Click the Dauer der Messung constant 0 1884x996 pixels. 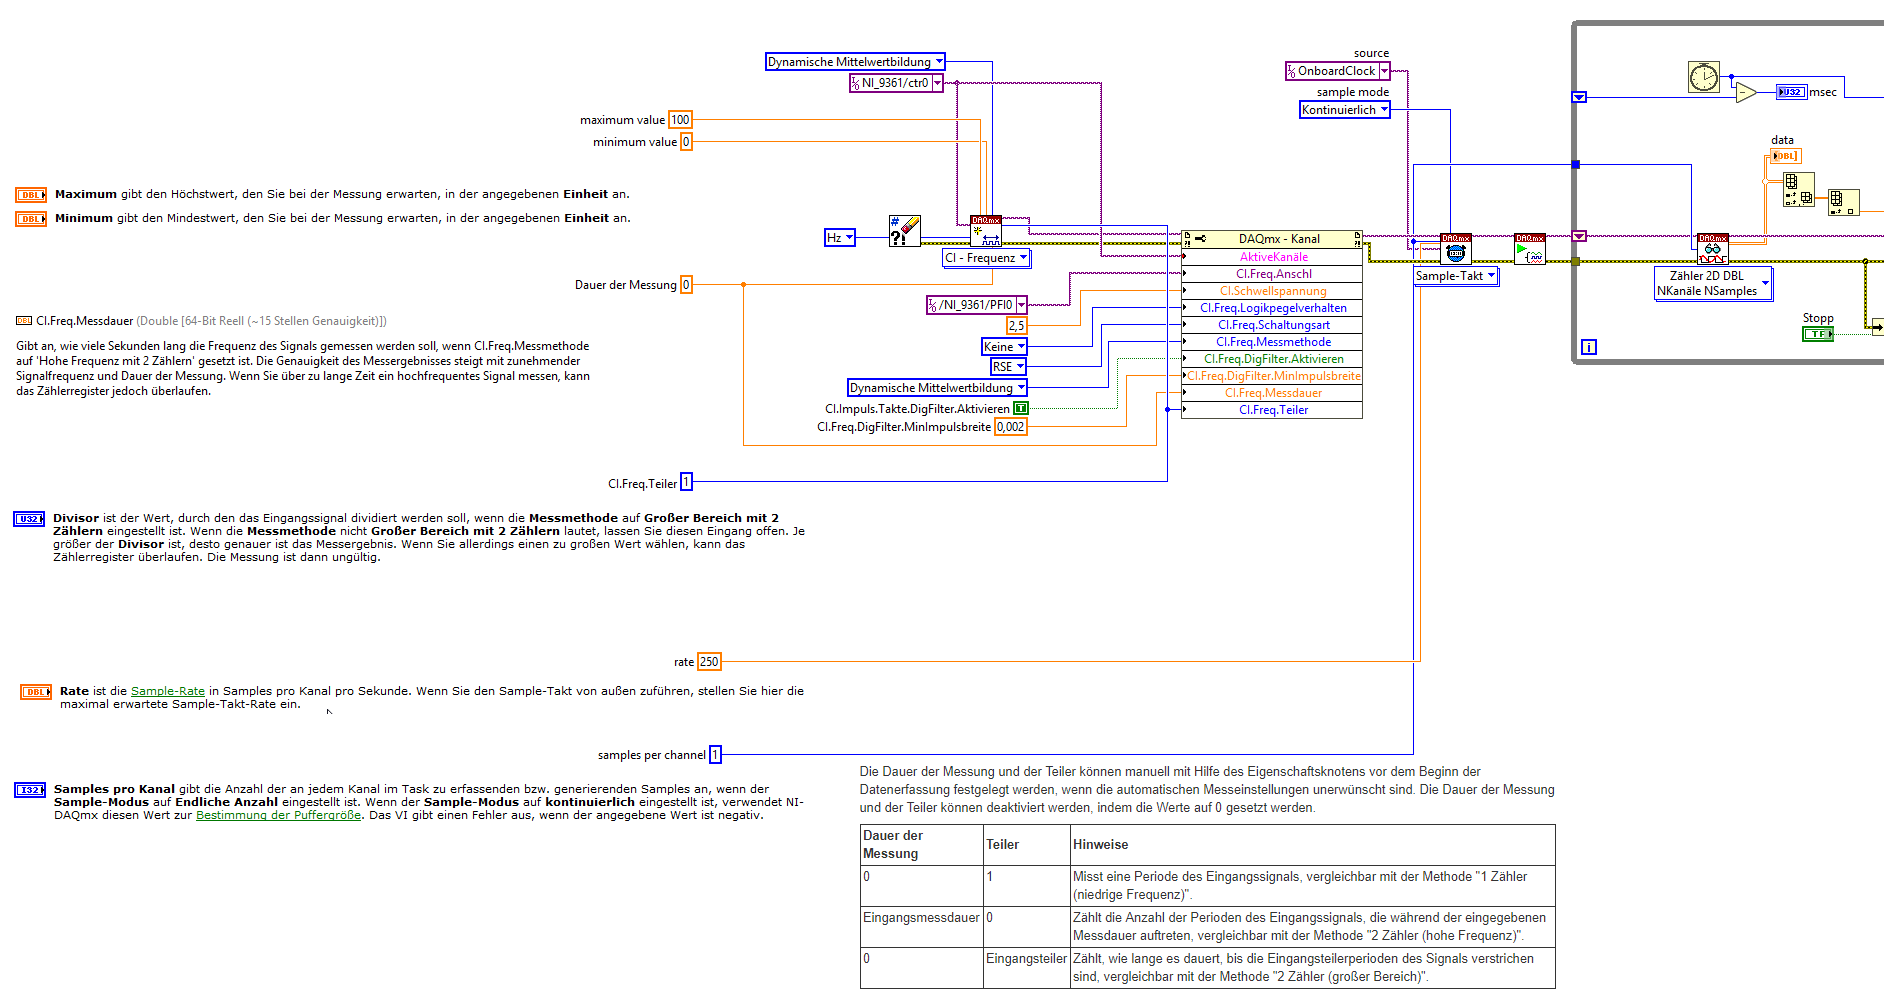[686, 285]
